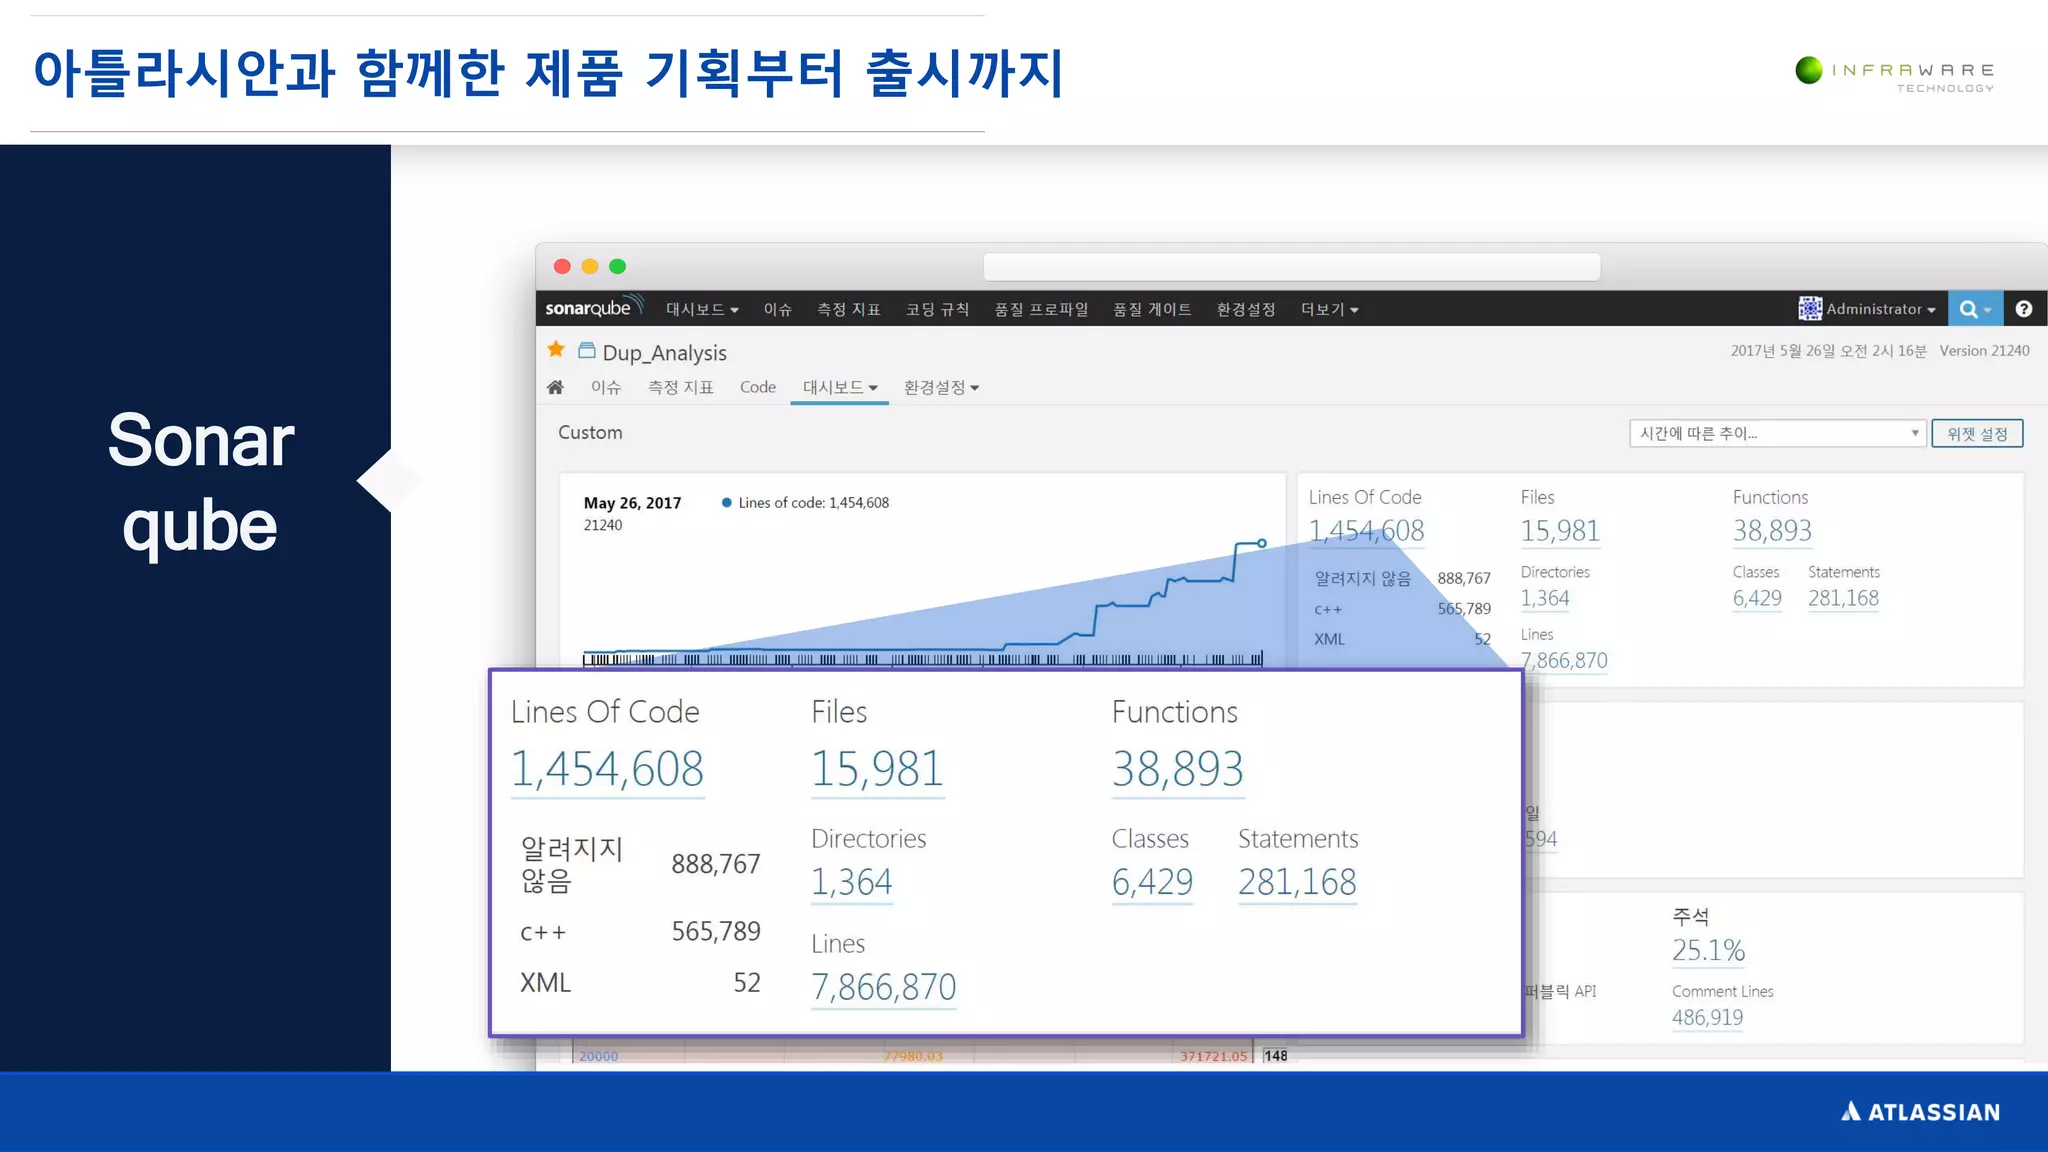Click the 위젯 설정 button

1977,433
